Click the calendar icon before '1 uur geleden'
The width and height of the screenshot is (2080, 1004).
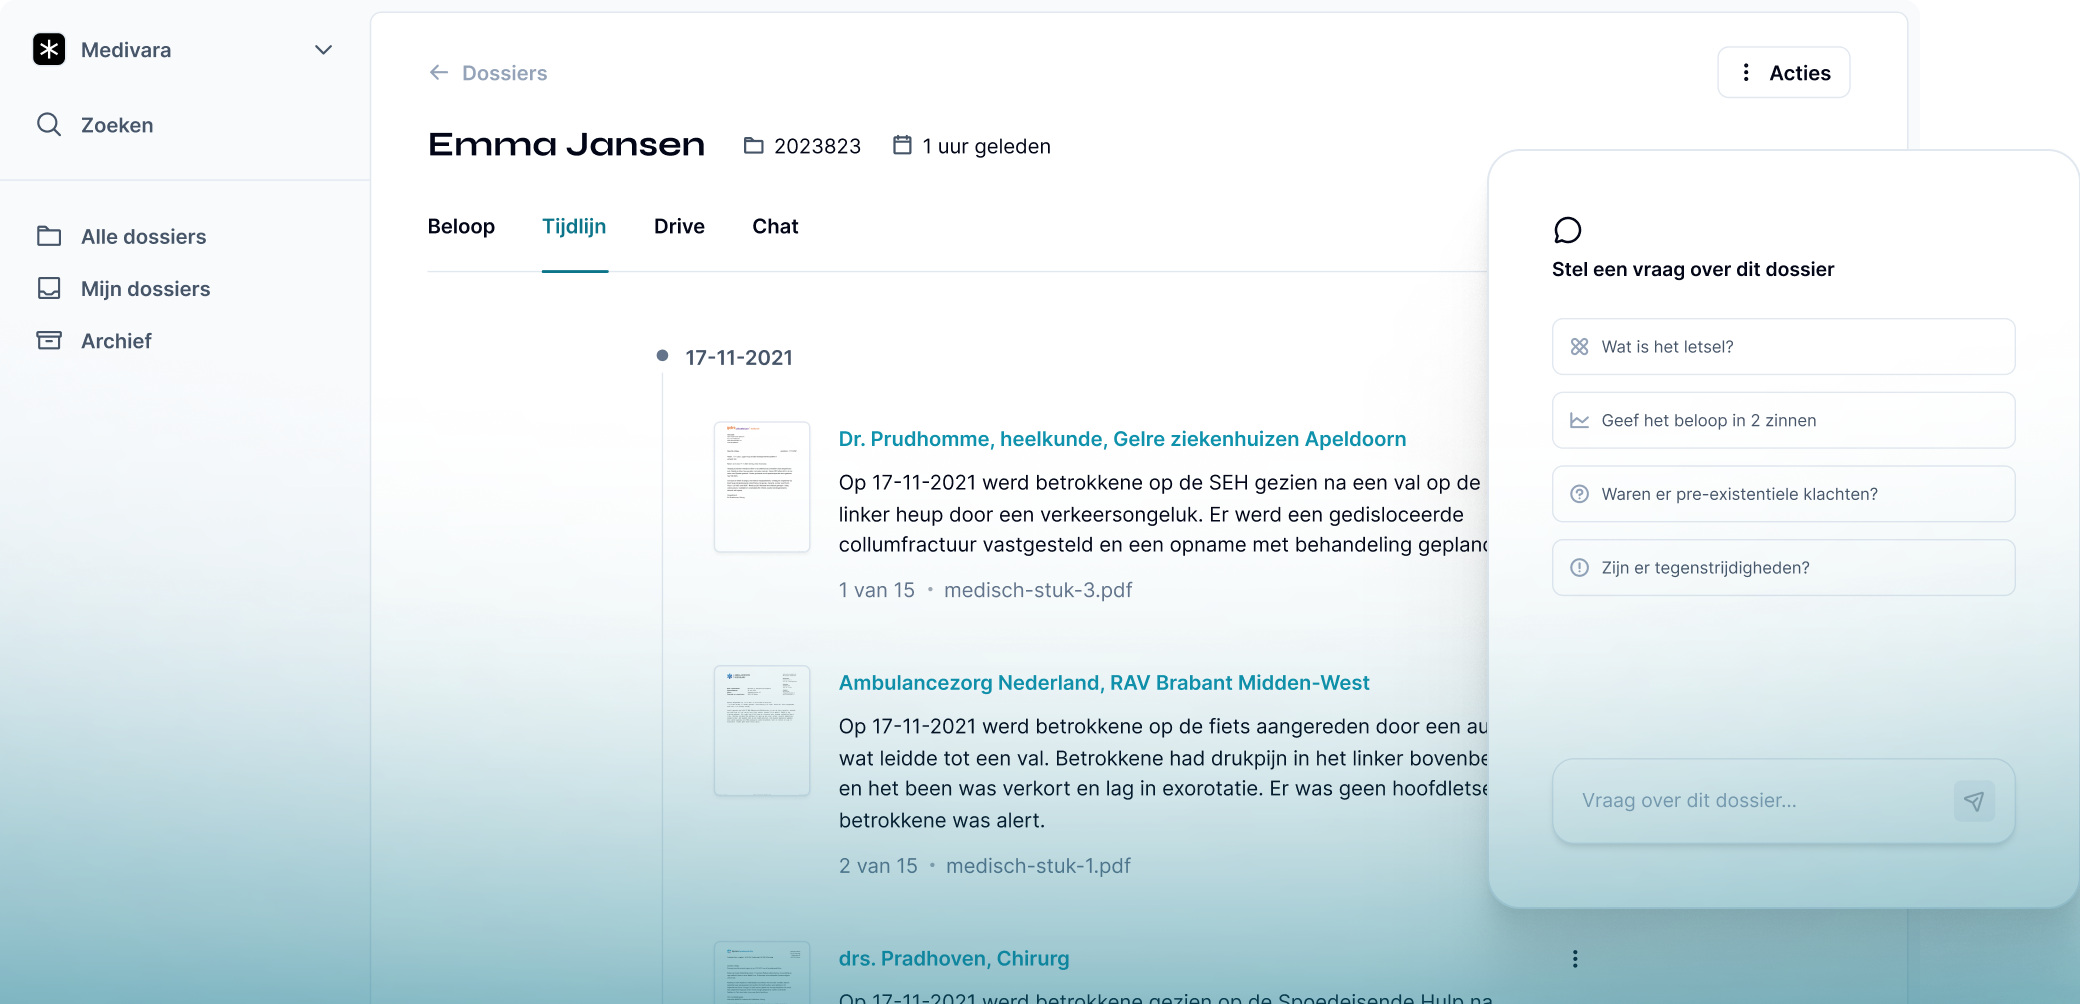[902, 145]
